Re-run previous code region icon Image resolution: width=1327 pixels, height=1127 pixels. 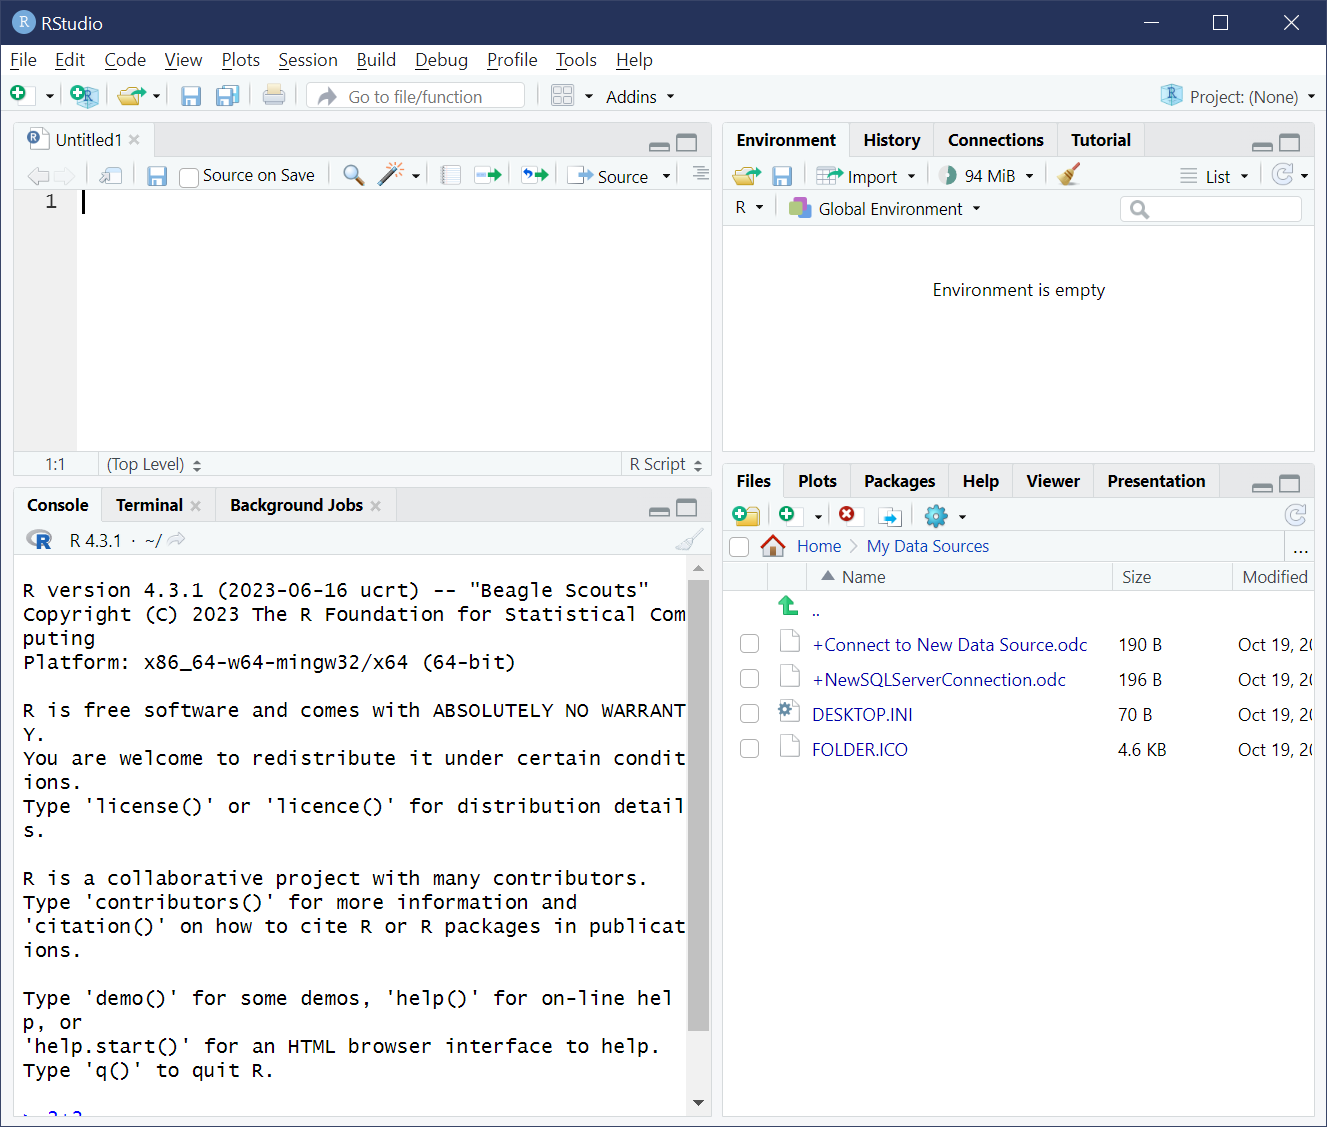[x=535, y=175]
